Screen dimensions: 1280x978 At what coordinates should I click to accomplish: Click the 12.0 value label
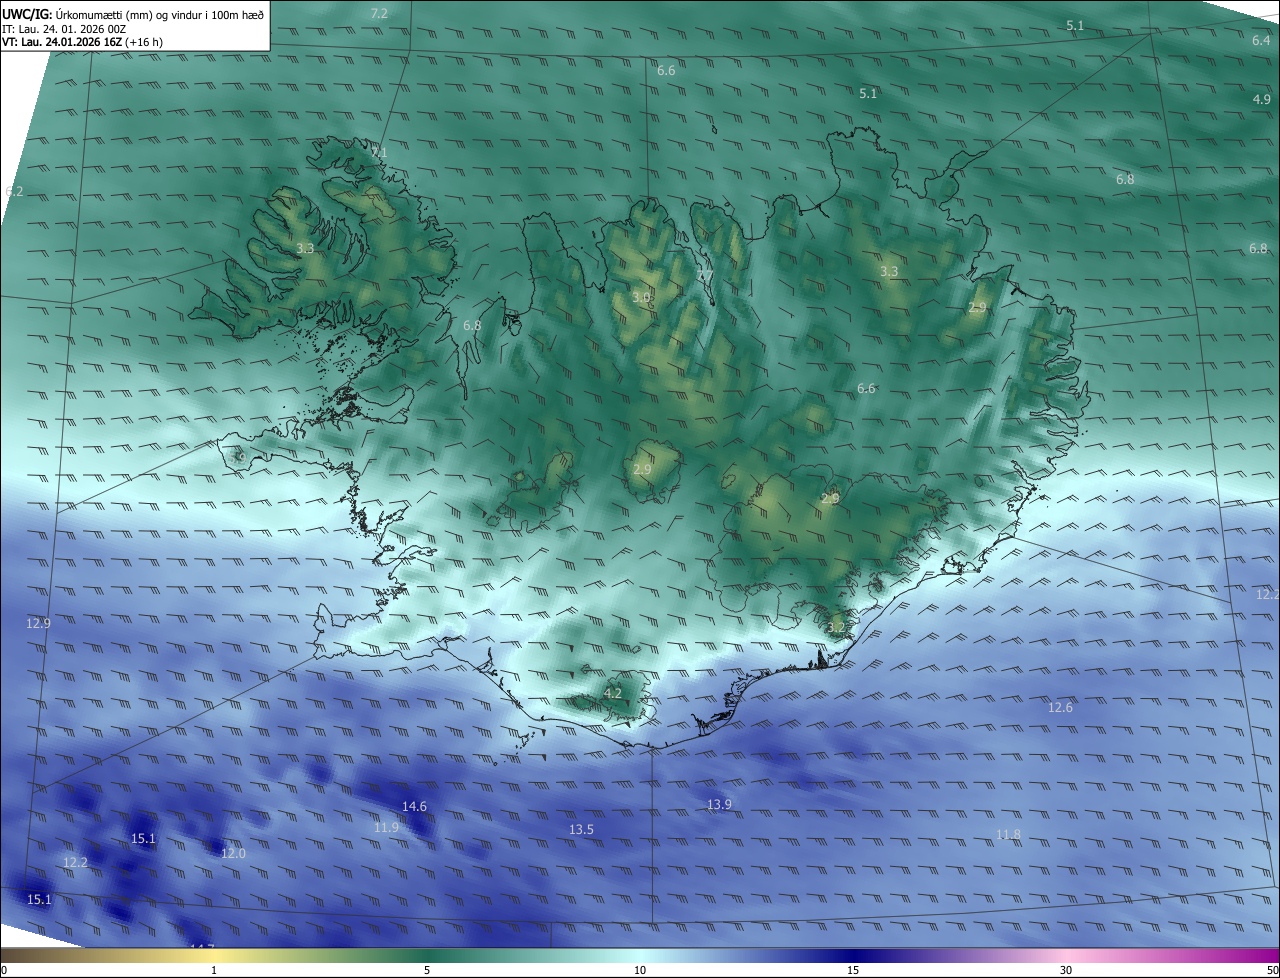click(x=233, y=853)
